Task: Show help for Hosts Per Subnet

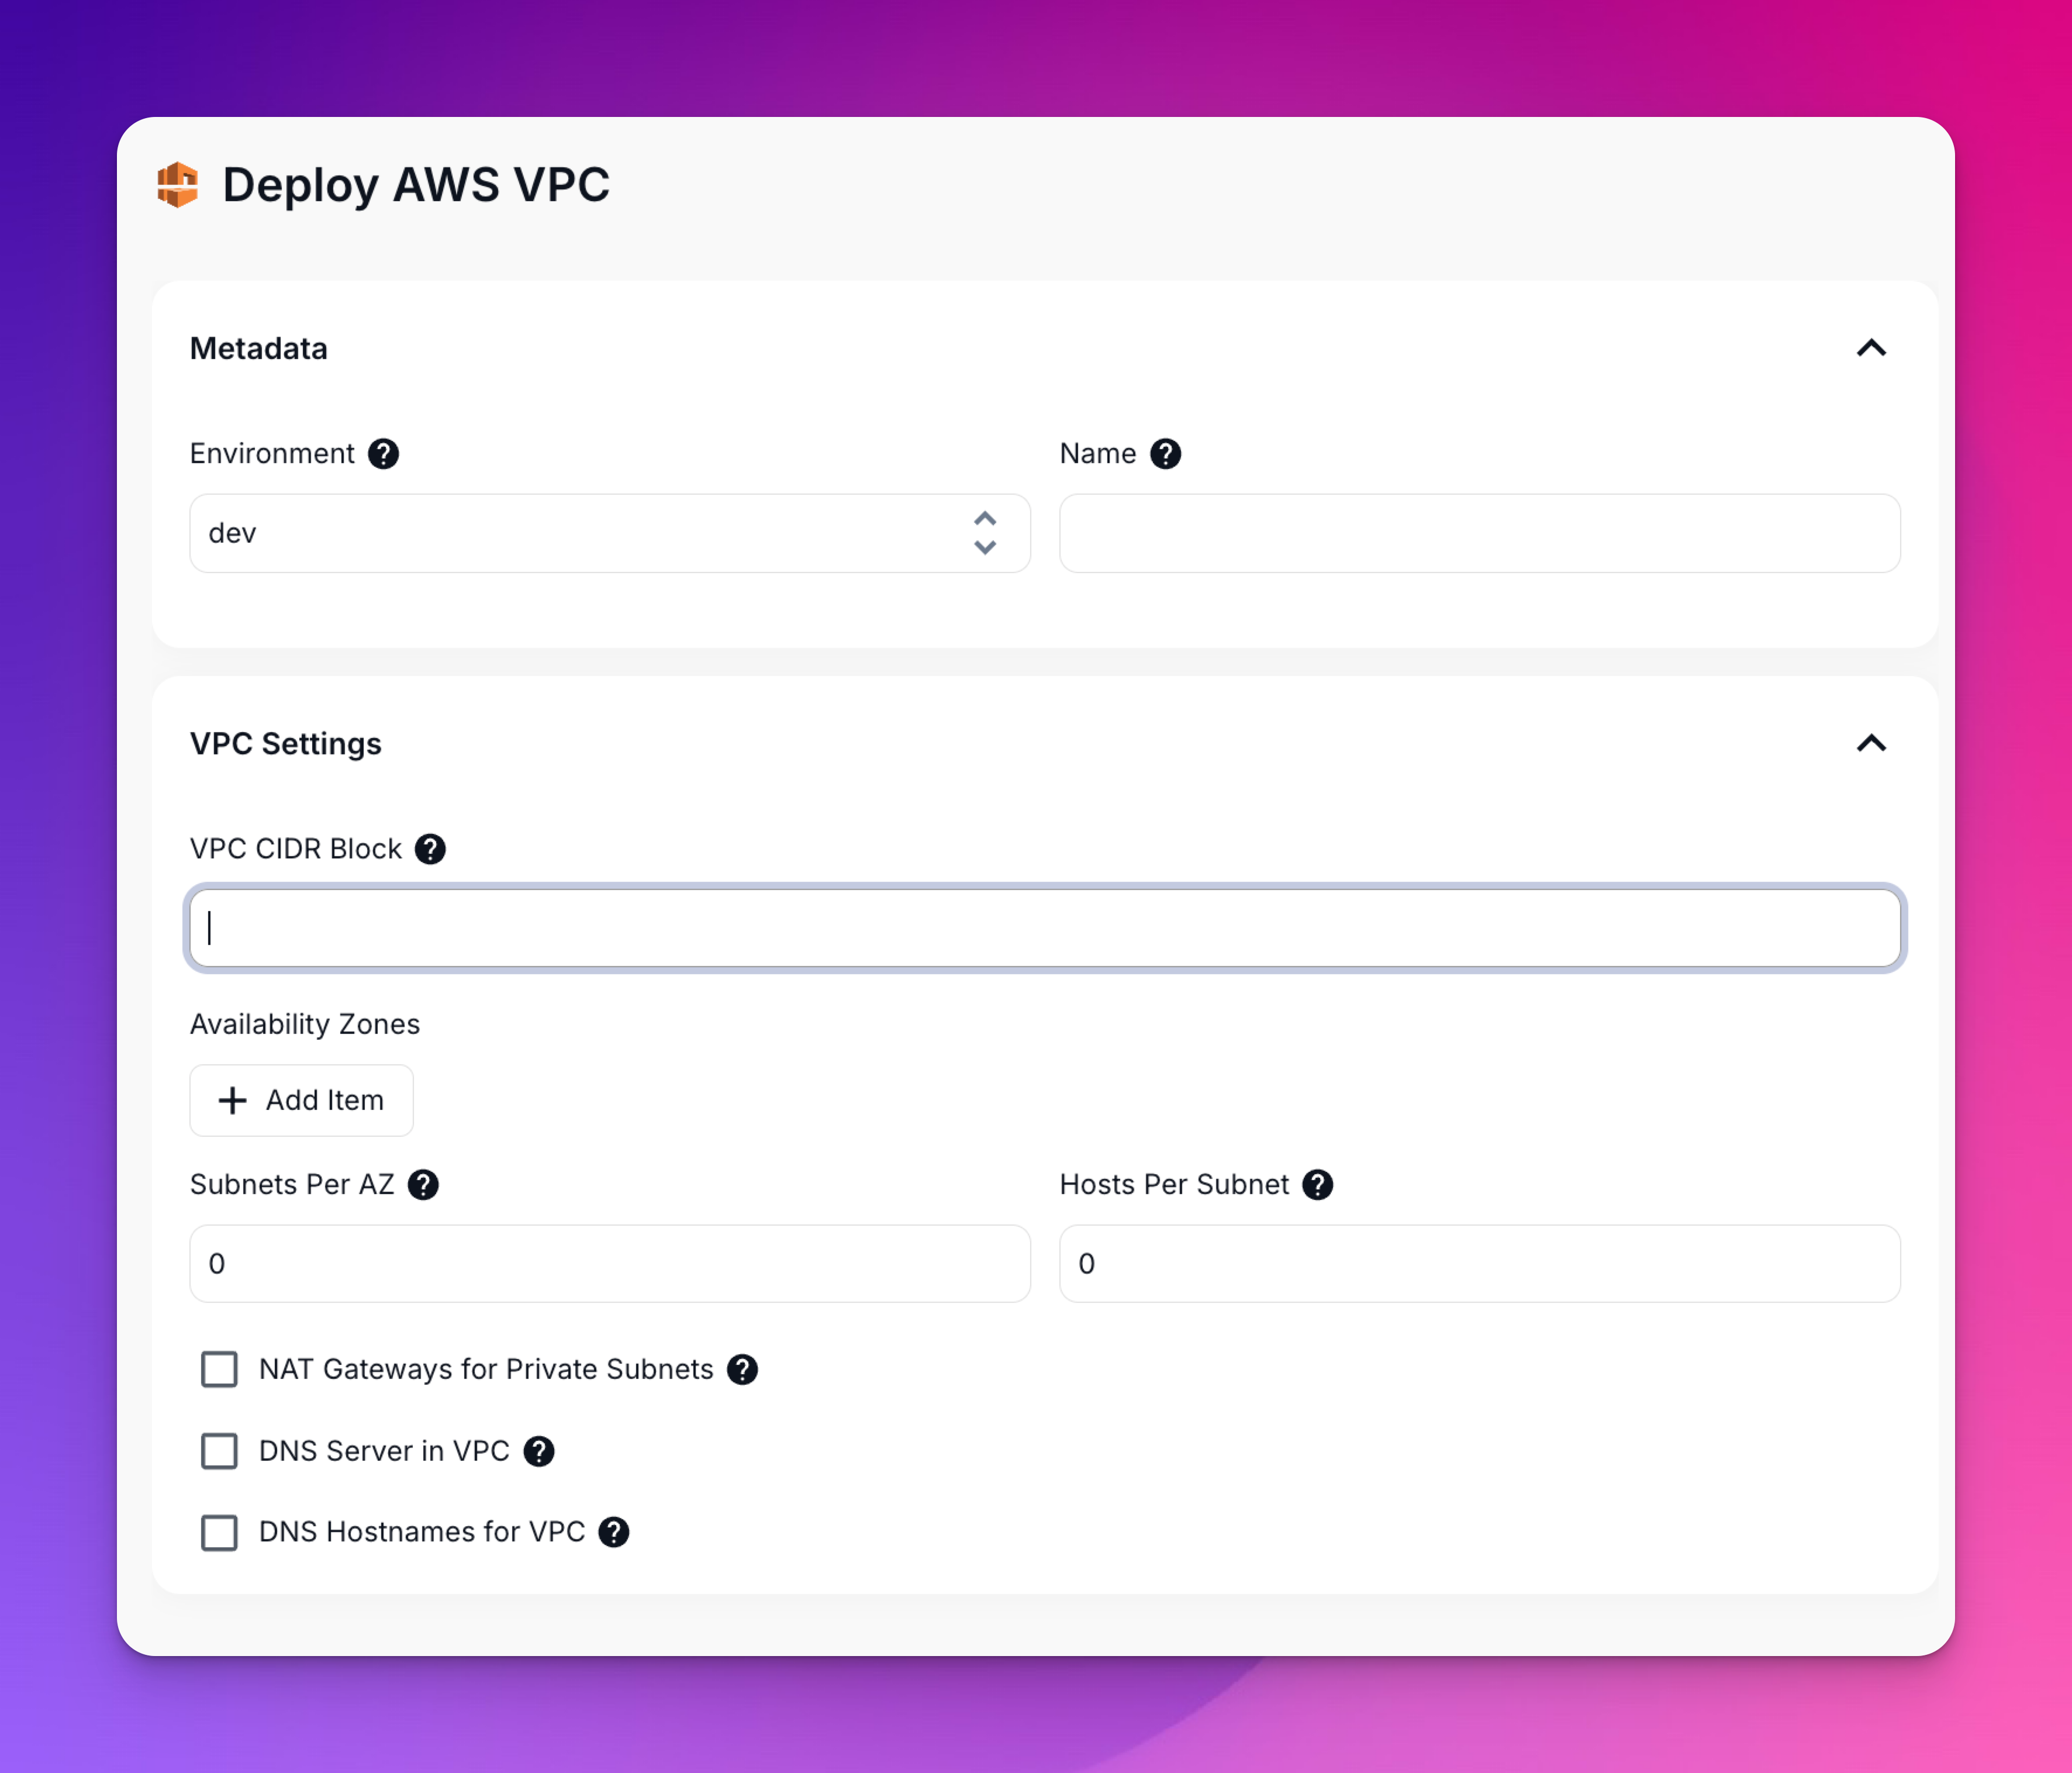Action: (1317, 1185)
